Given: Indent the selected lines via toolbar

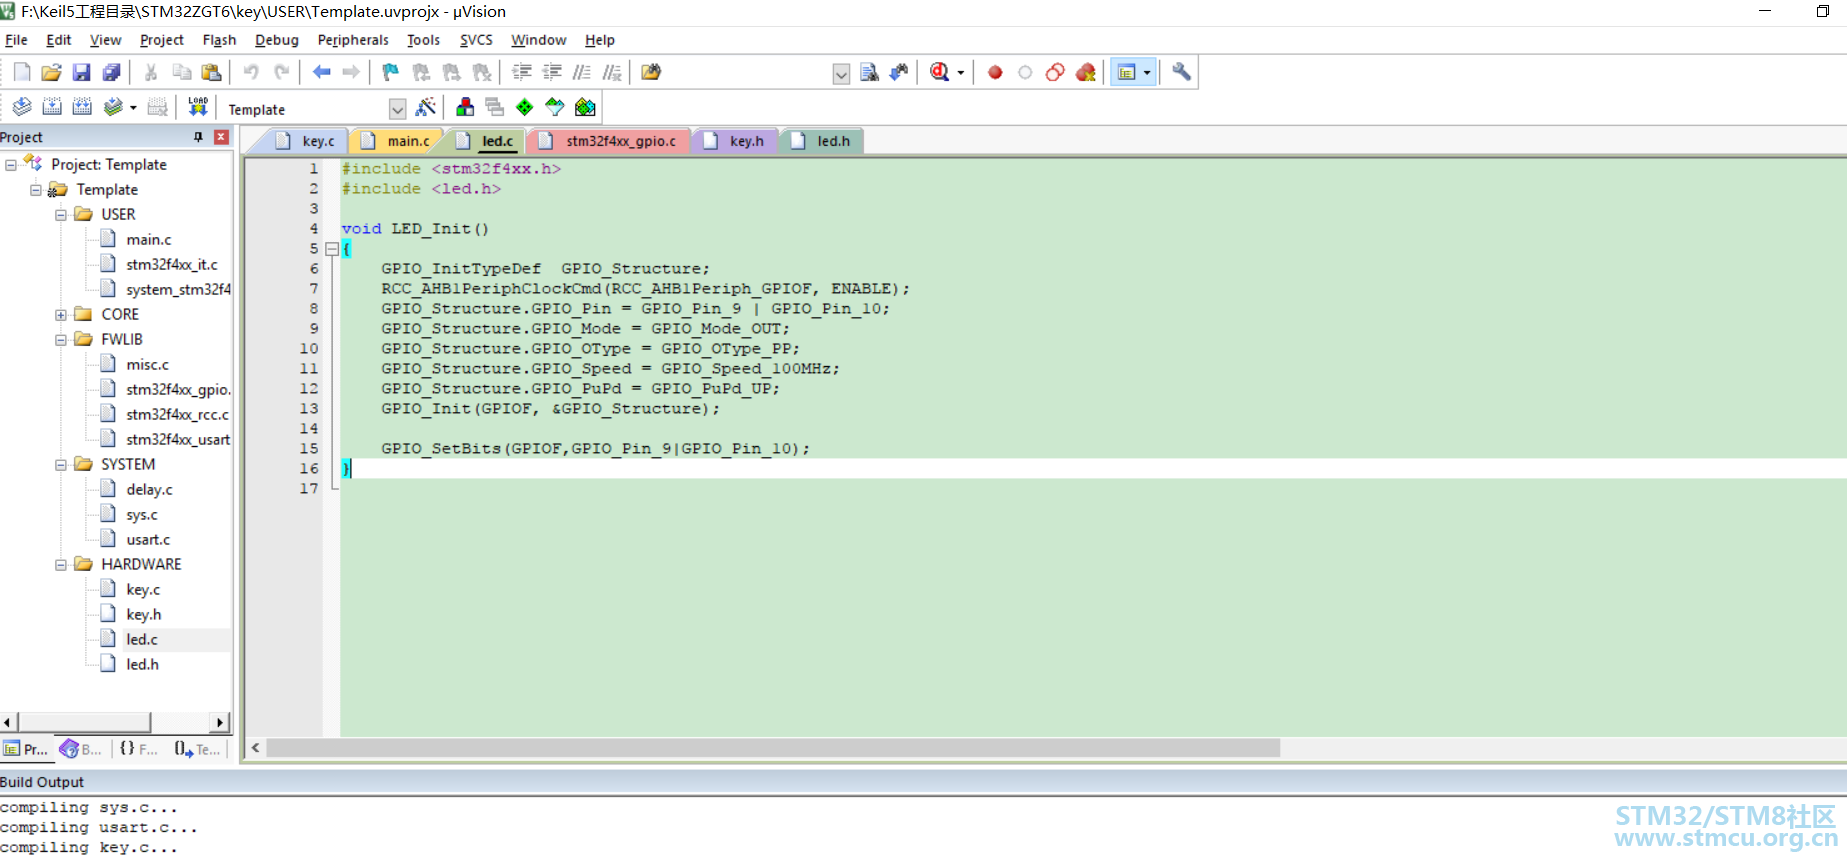Looking at the screenshot, I should [x=521, y=72].
